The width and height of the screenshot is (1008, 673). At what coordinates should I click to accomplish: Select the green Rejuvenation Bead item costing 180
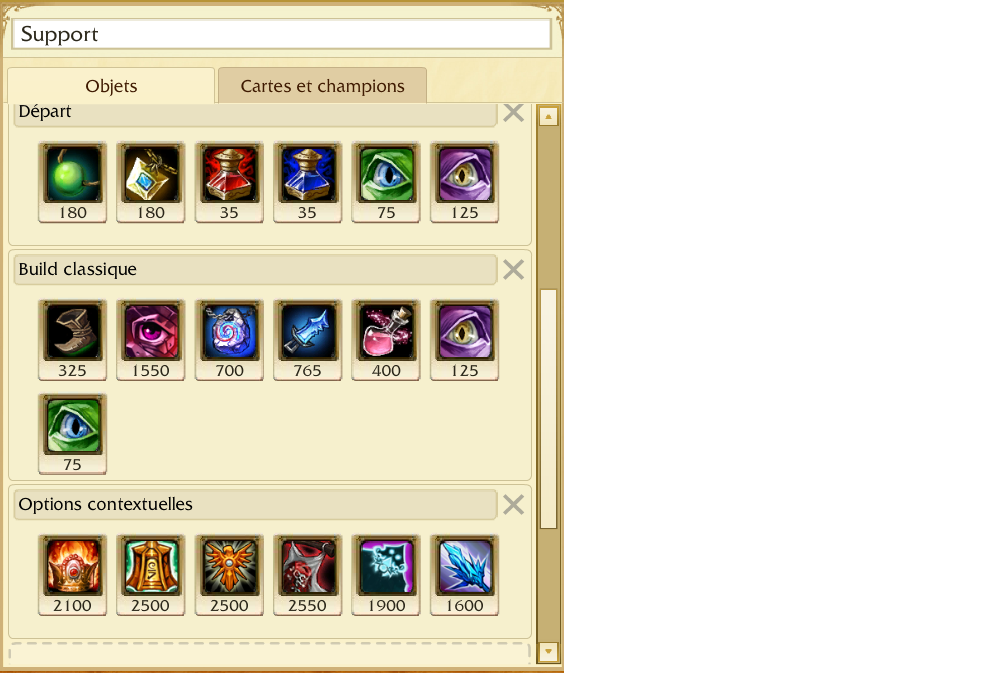72,183
